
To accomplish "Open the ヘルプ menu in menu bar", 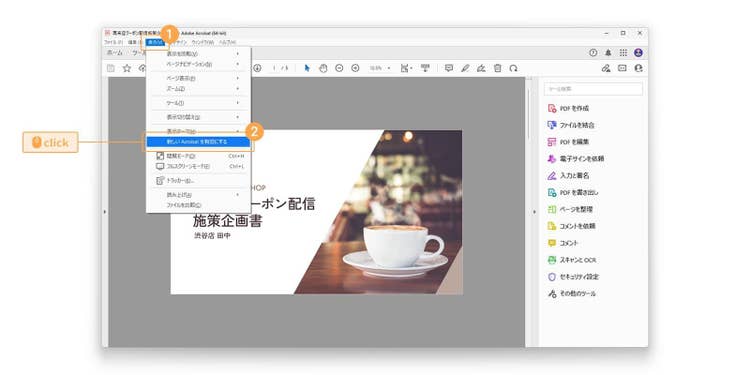I will (227, 43).
